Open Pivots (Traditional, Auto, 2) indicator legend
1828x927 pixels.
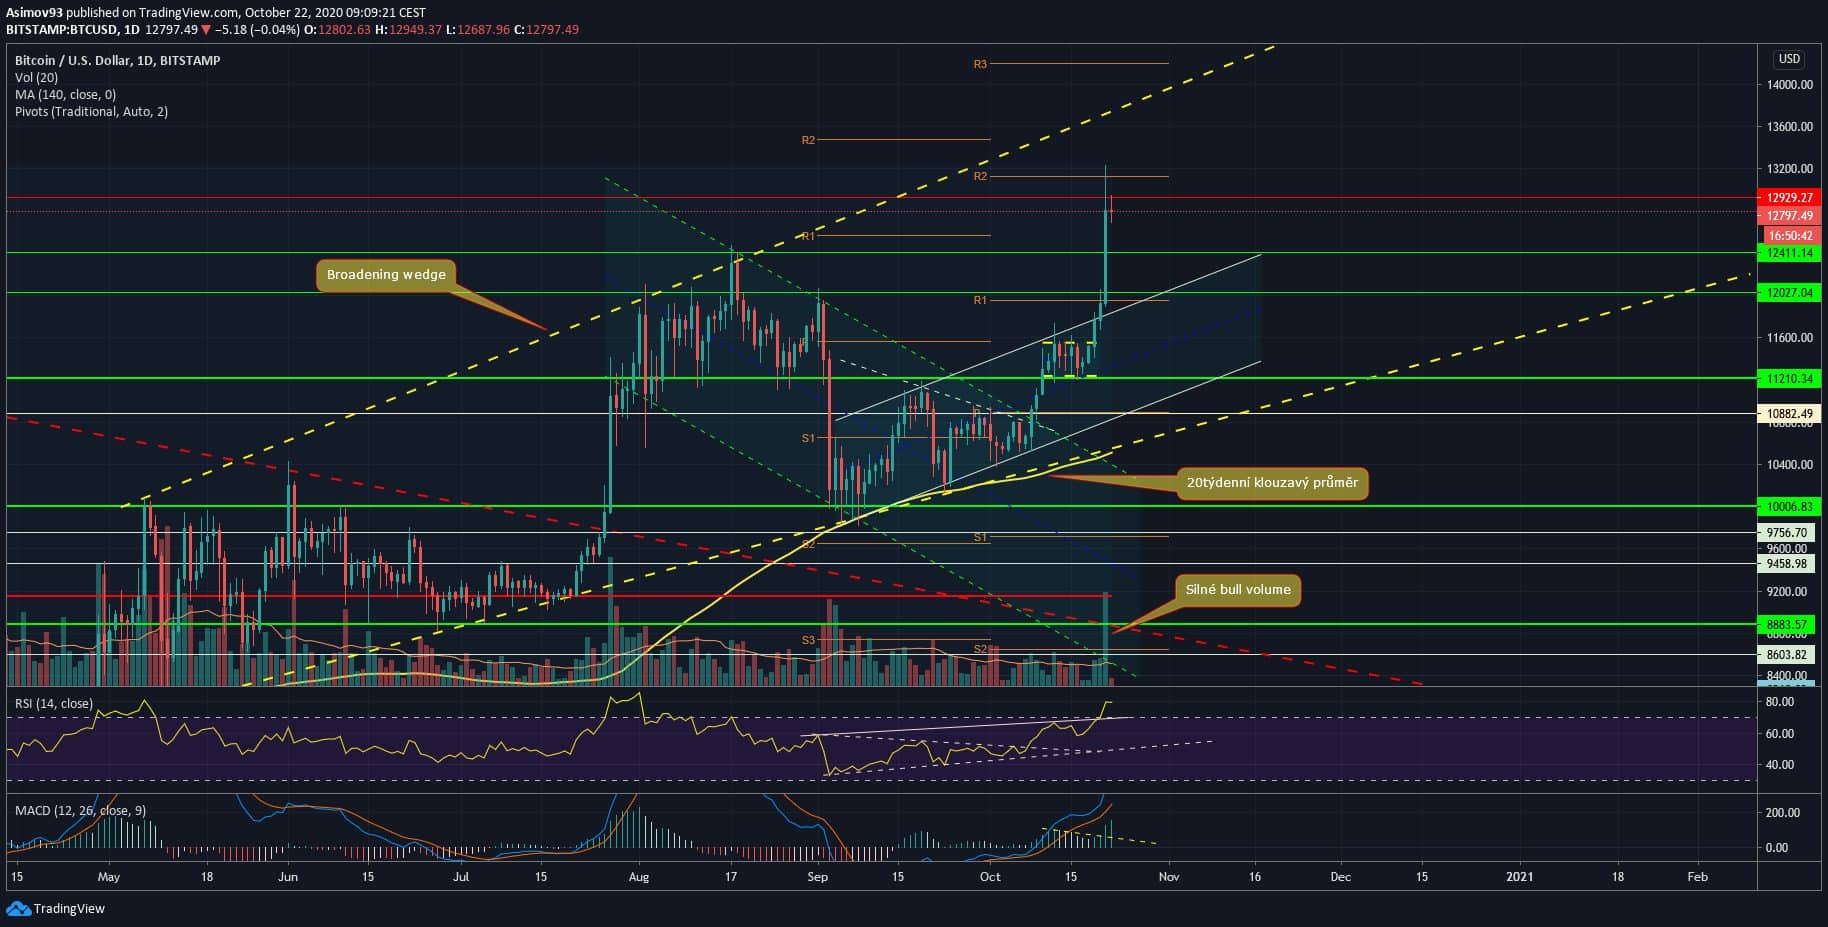coord(91,111)
